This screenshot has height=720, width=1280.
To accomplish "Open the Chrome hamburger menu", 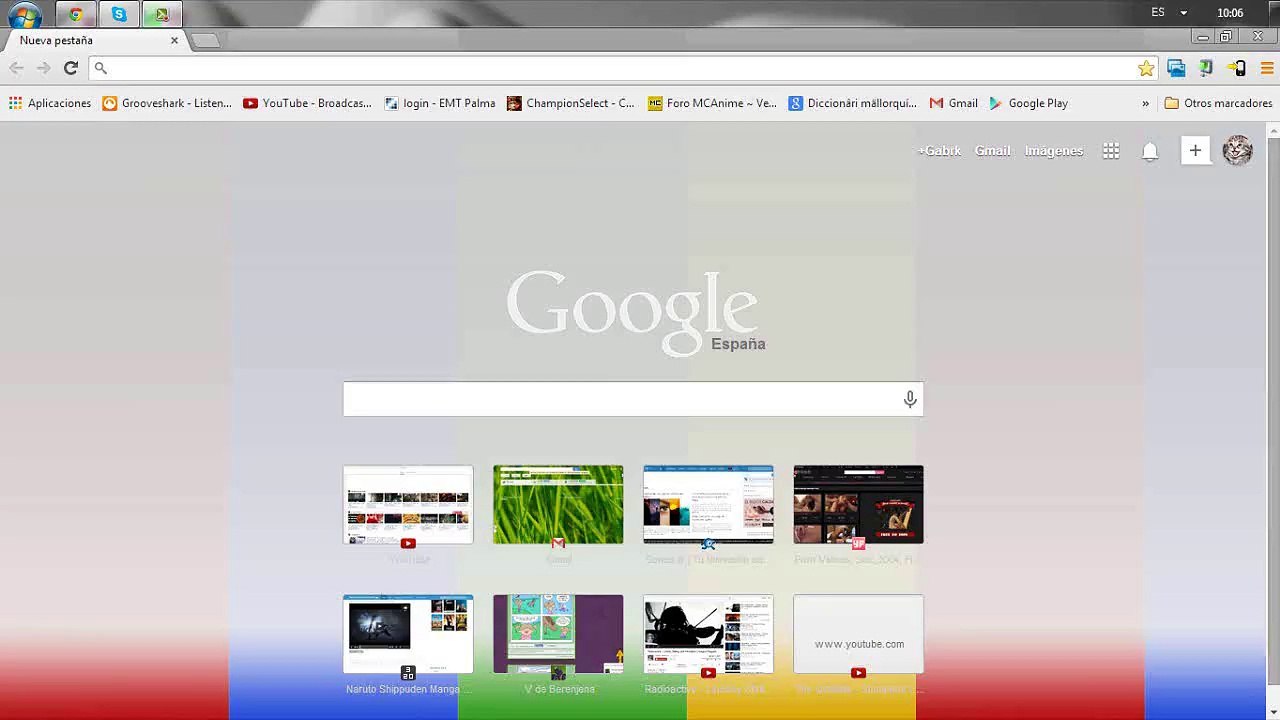I will coord(1266,68).
